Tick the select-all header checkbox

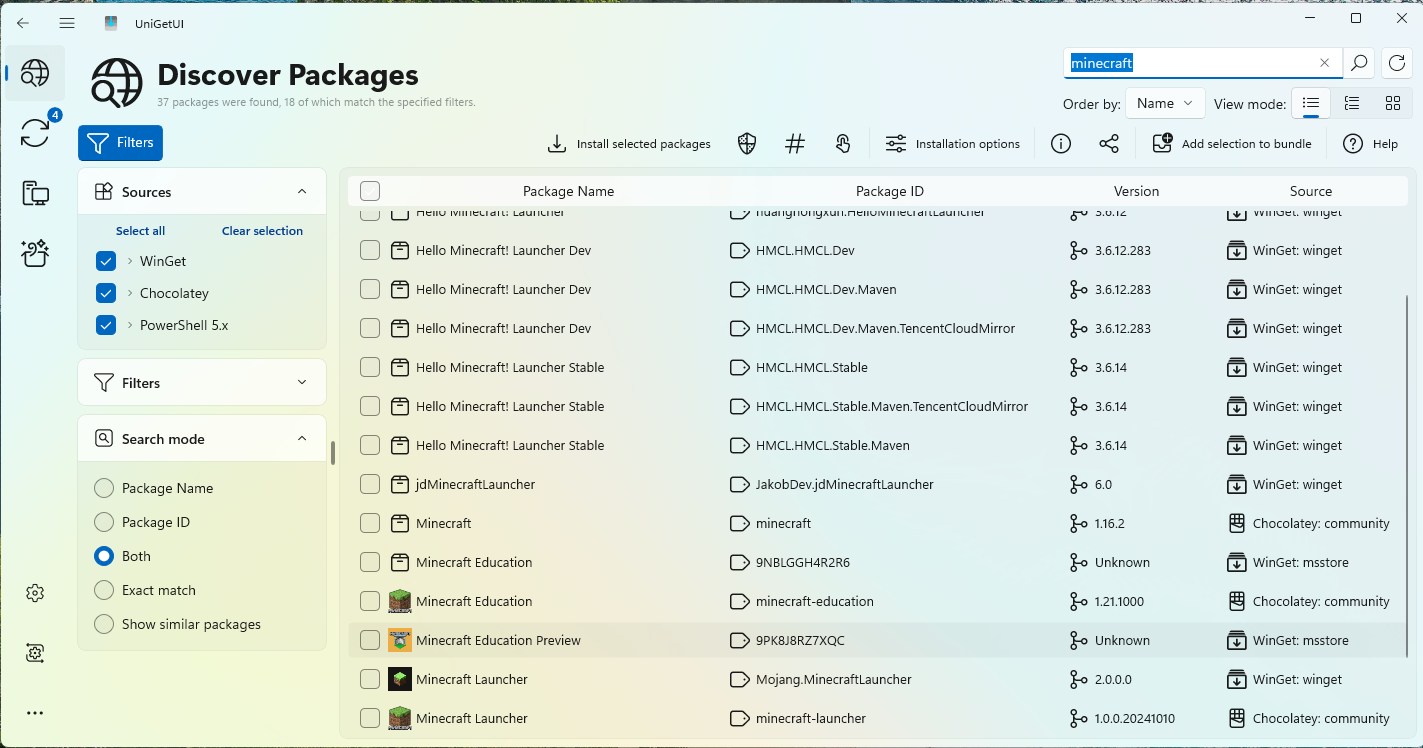[x=370, y=191]
